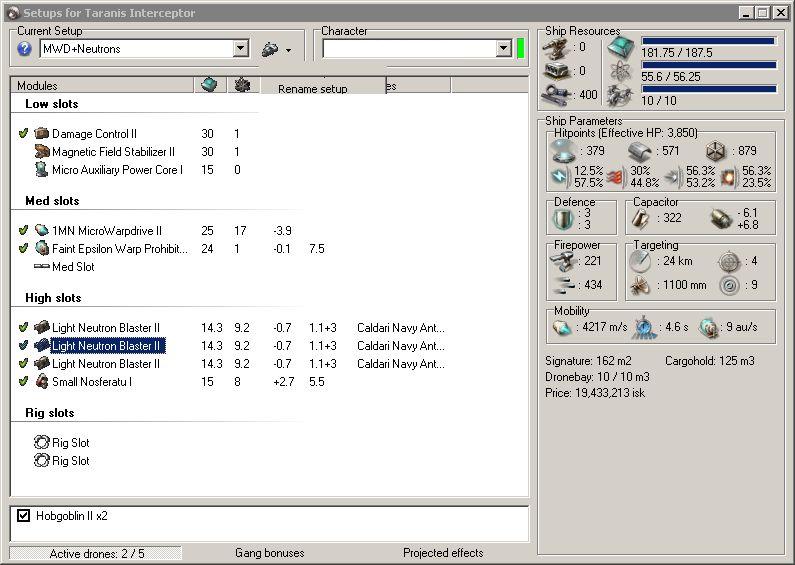This screenshot has height=565, width=795.
Task: Click the targeting range 24 km icon
Action: (640, 261)
